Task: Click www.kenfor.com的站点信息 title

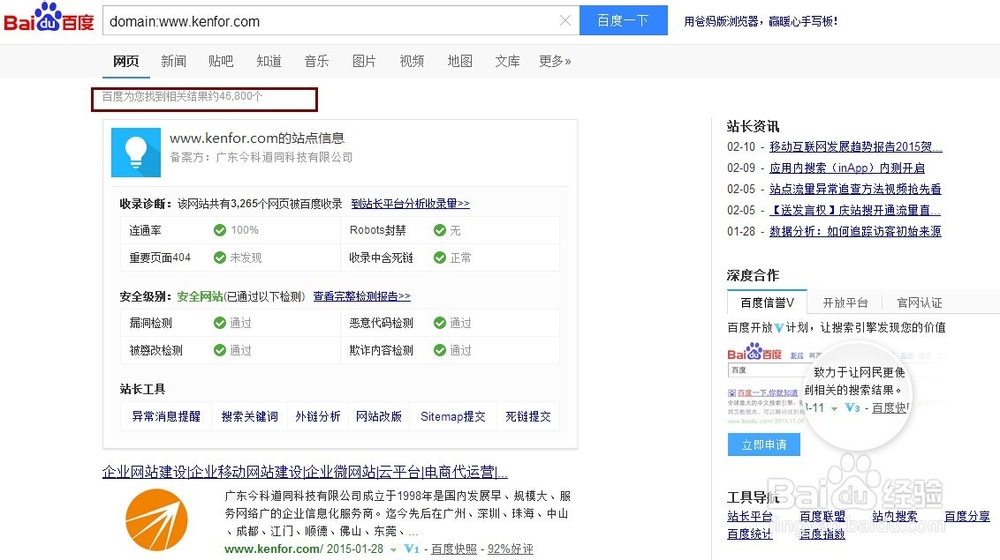Action: 256,138
